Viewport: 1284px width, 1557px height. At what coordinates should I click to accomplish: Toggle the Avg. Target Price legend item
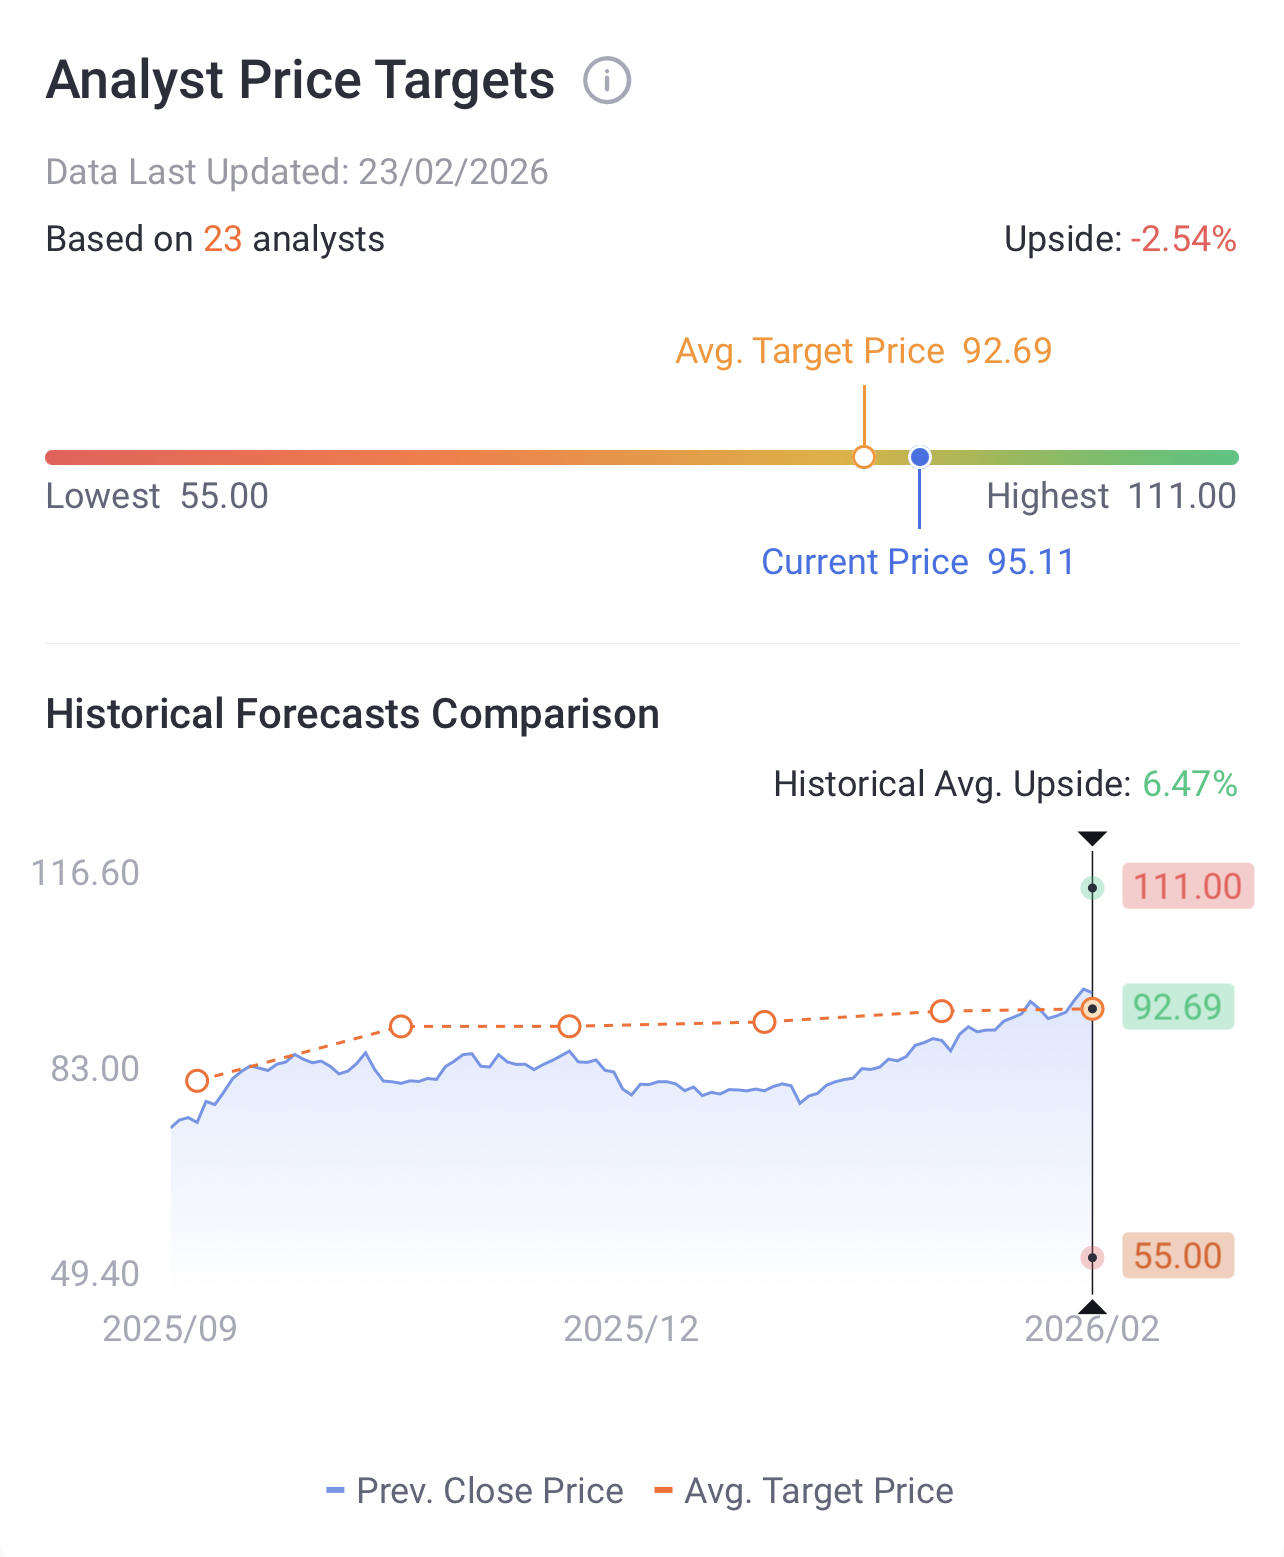point(804,1491)
